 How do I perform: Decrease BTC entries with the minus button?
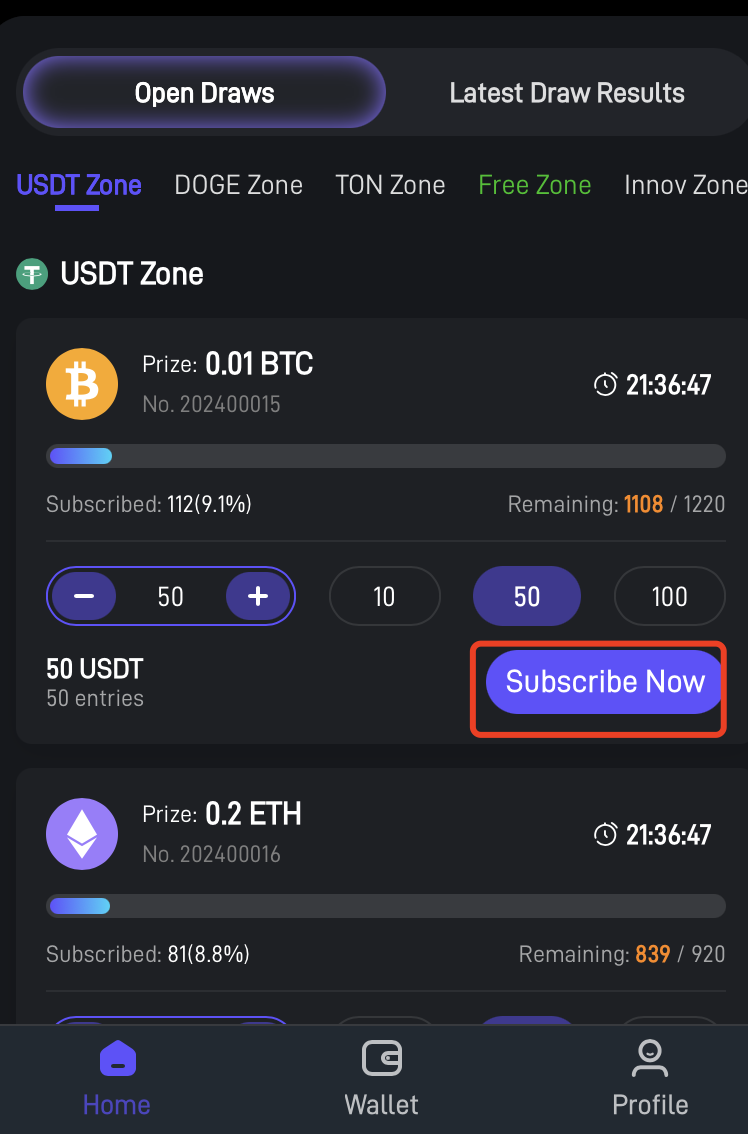point(84,597)
